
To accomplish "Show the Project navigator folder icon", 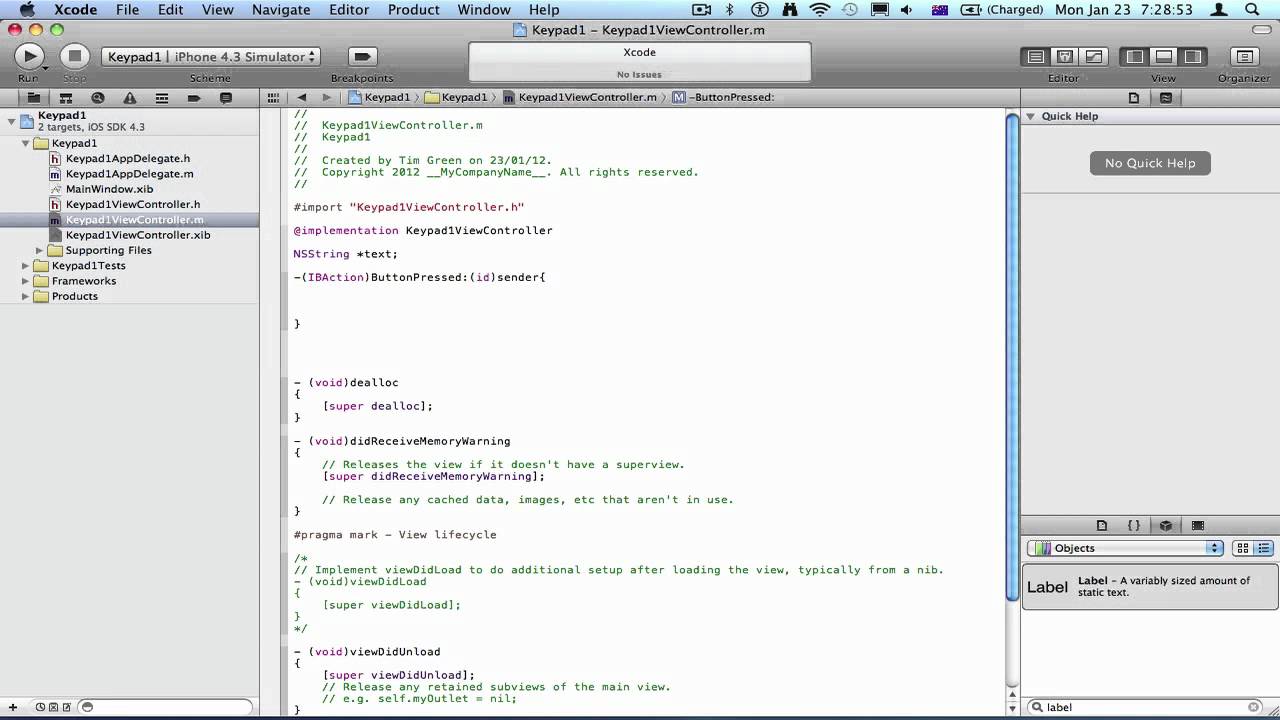I will point(33,98).
